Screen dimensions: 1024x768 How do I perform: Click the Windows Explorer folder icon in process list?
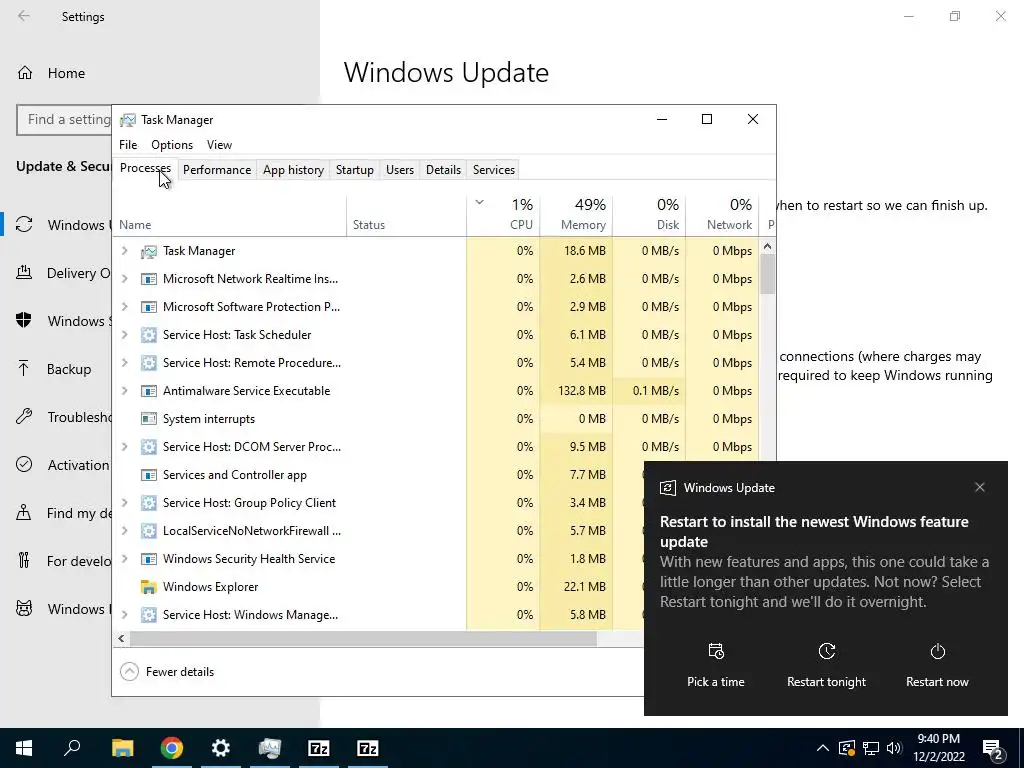149,586
